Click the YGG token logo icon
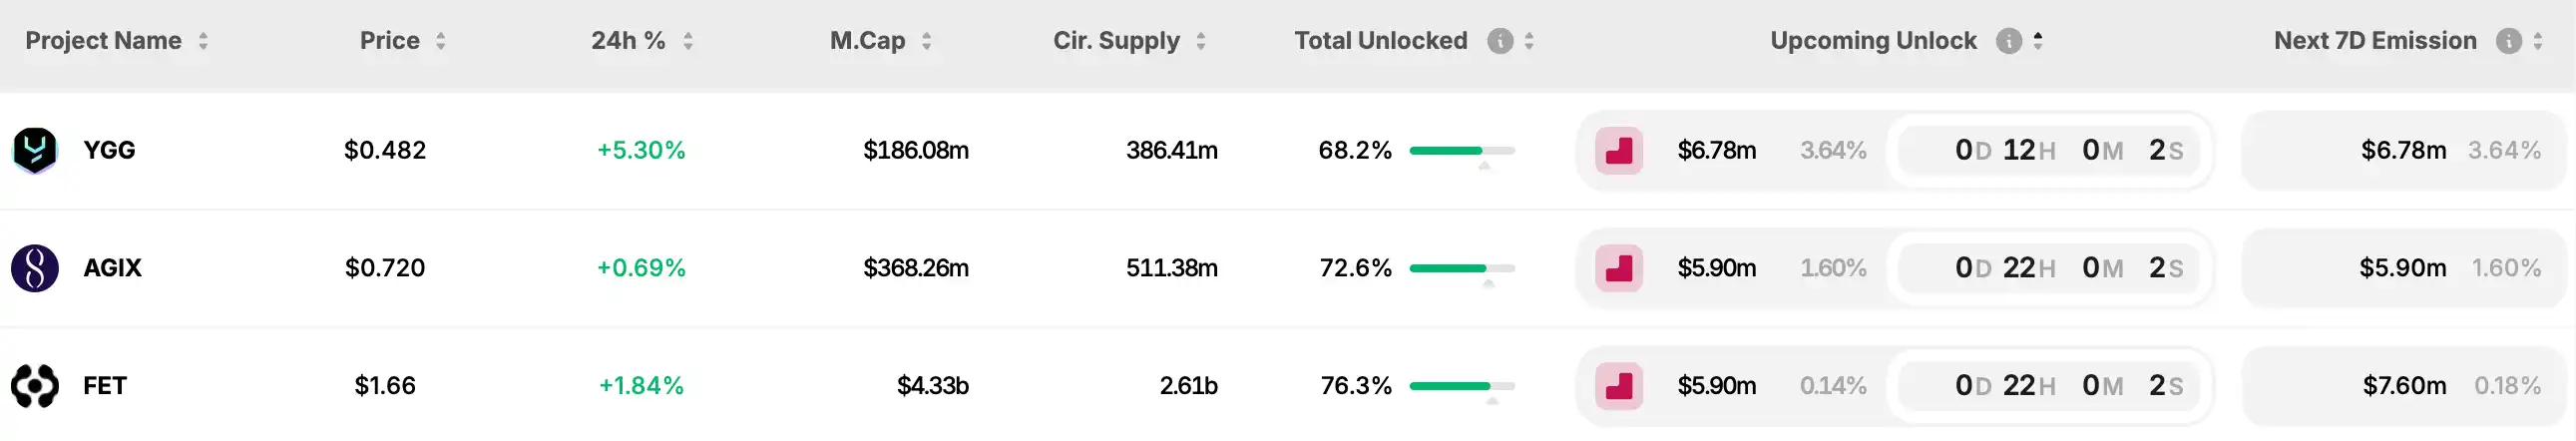Viewport: 2576px width, 441px height. [35, 151]
